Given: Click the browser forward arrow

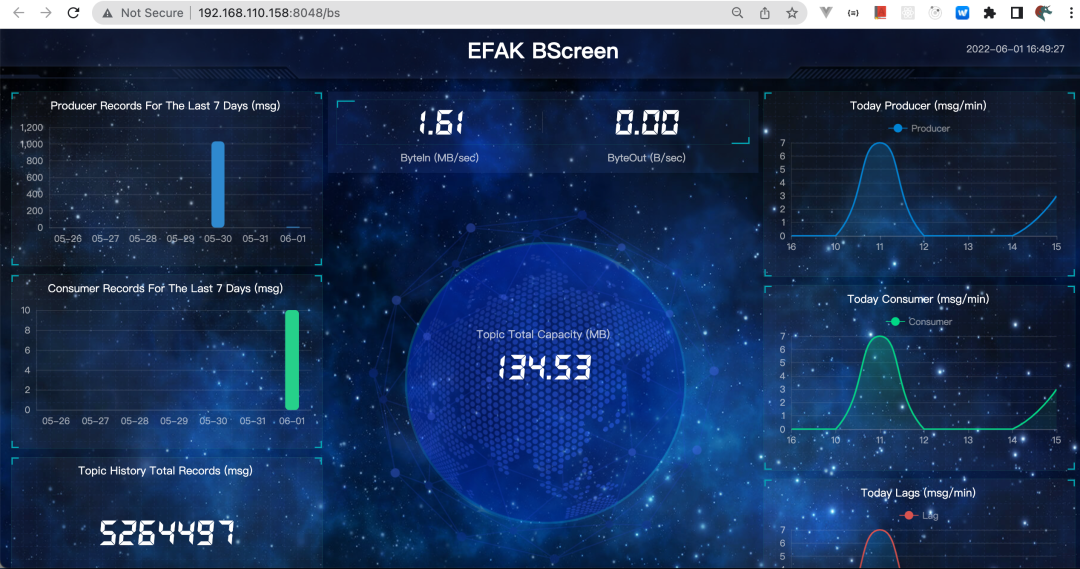Looking at the screenshot, I should [45, 12].
